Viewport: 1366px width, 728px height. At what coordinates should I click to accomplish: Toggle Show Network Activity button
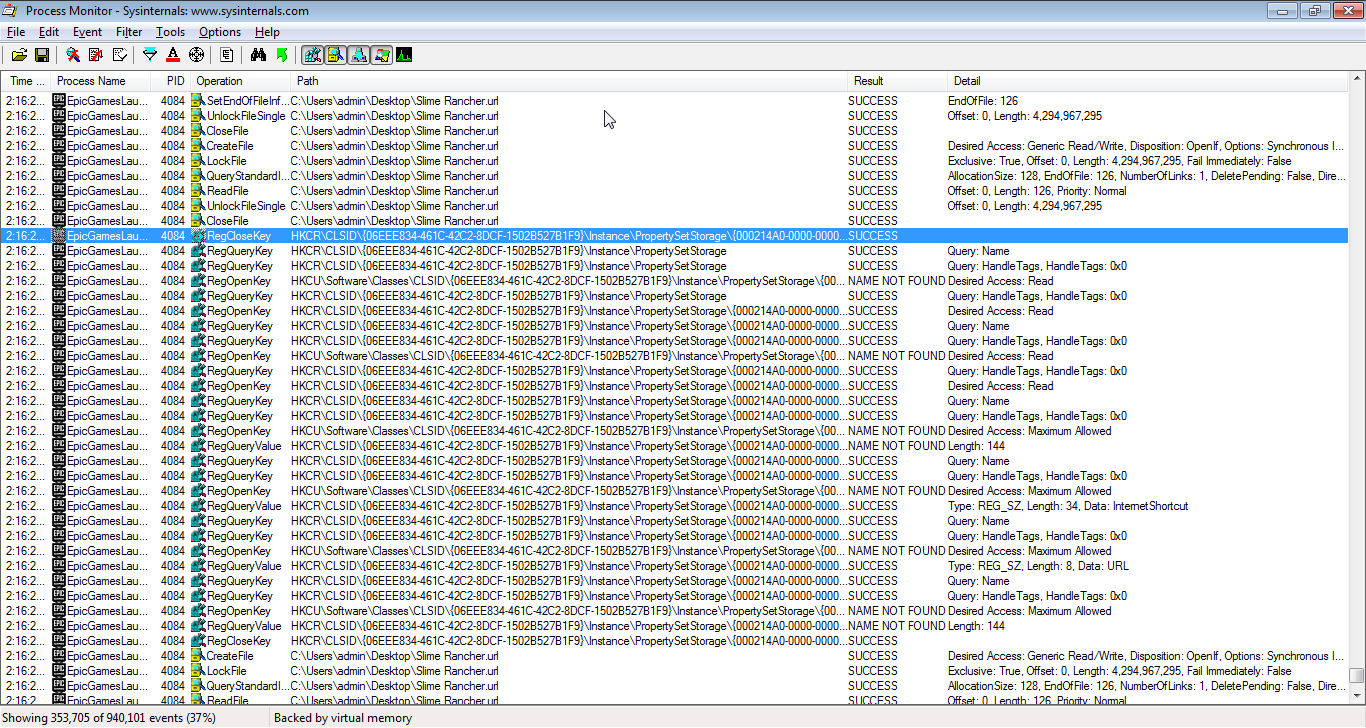point(358,55)
